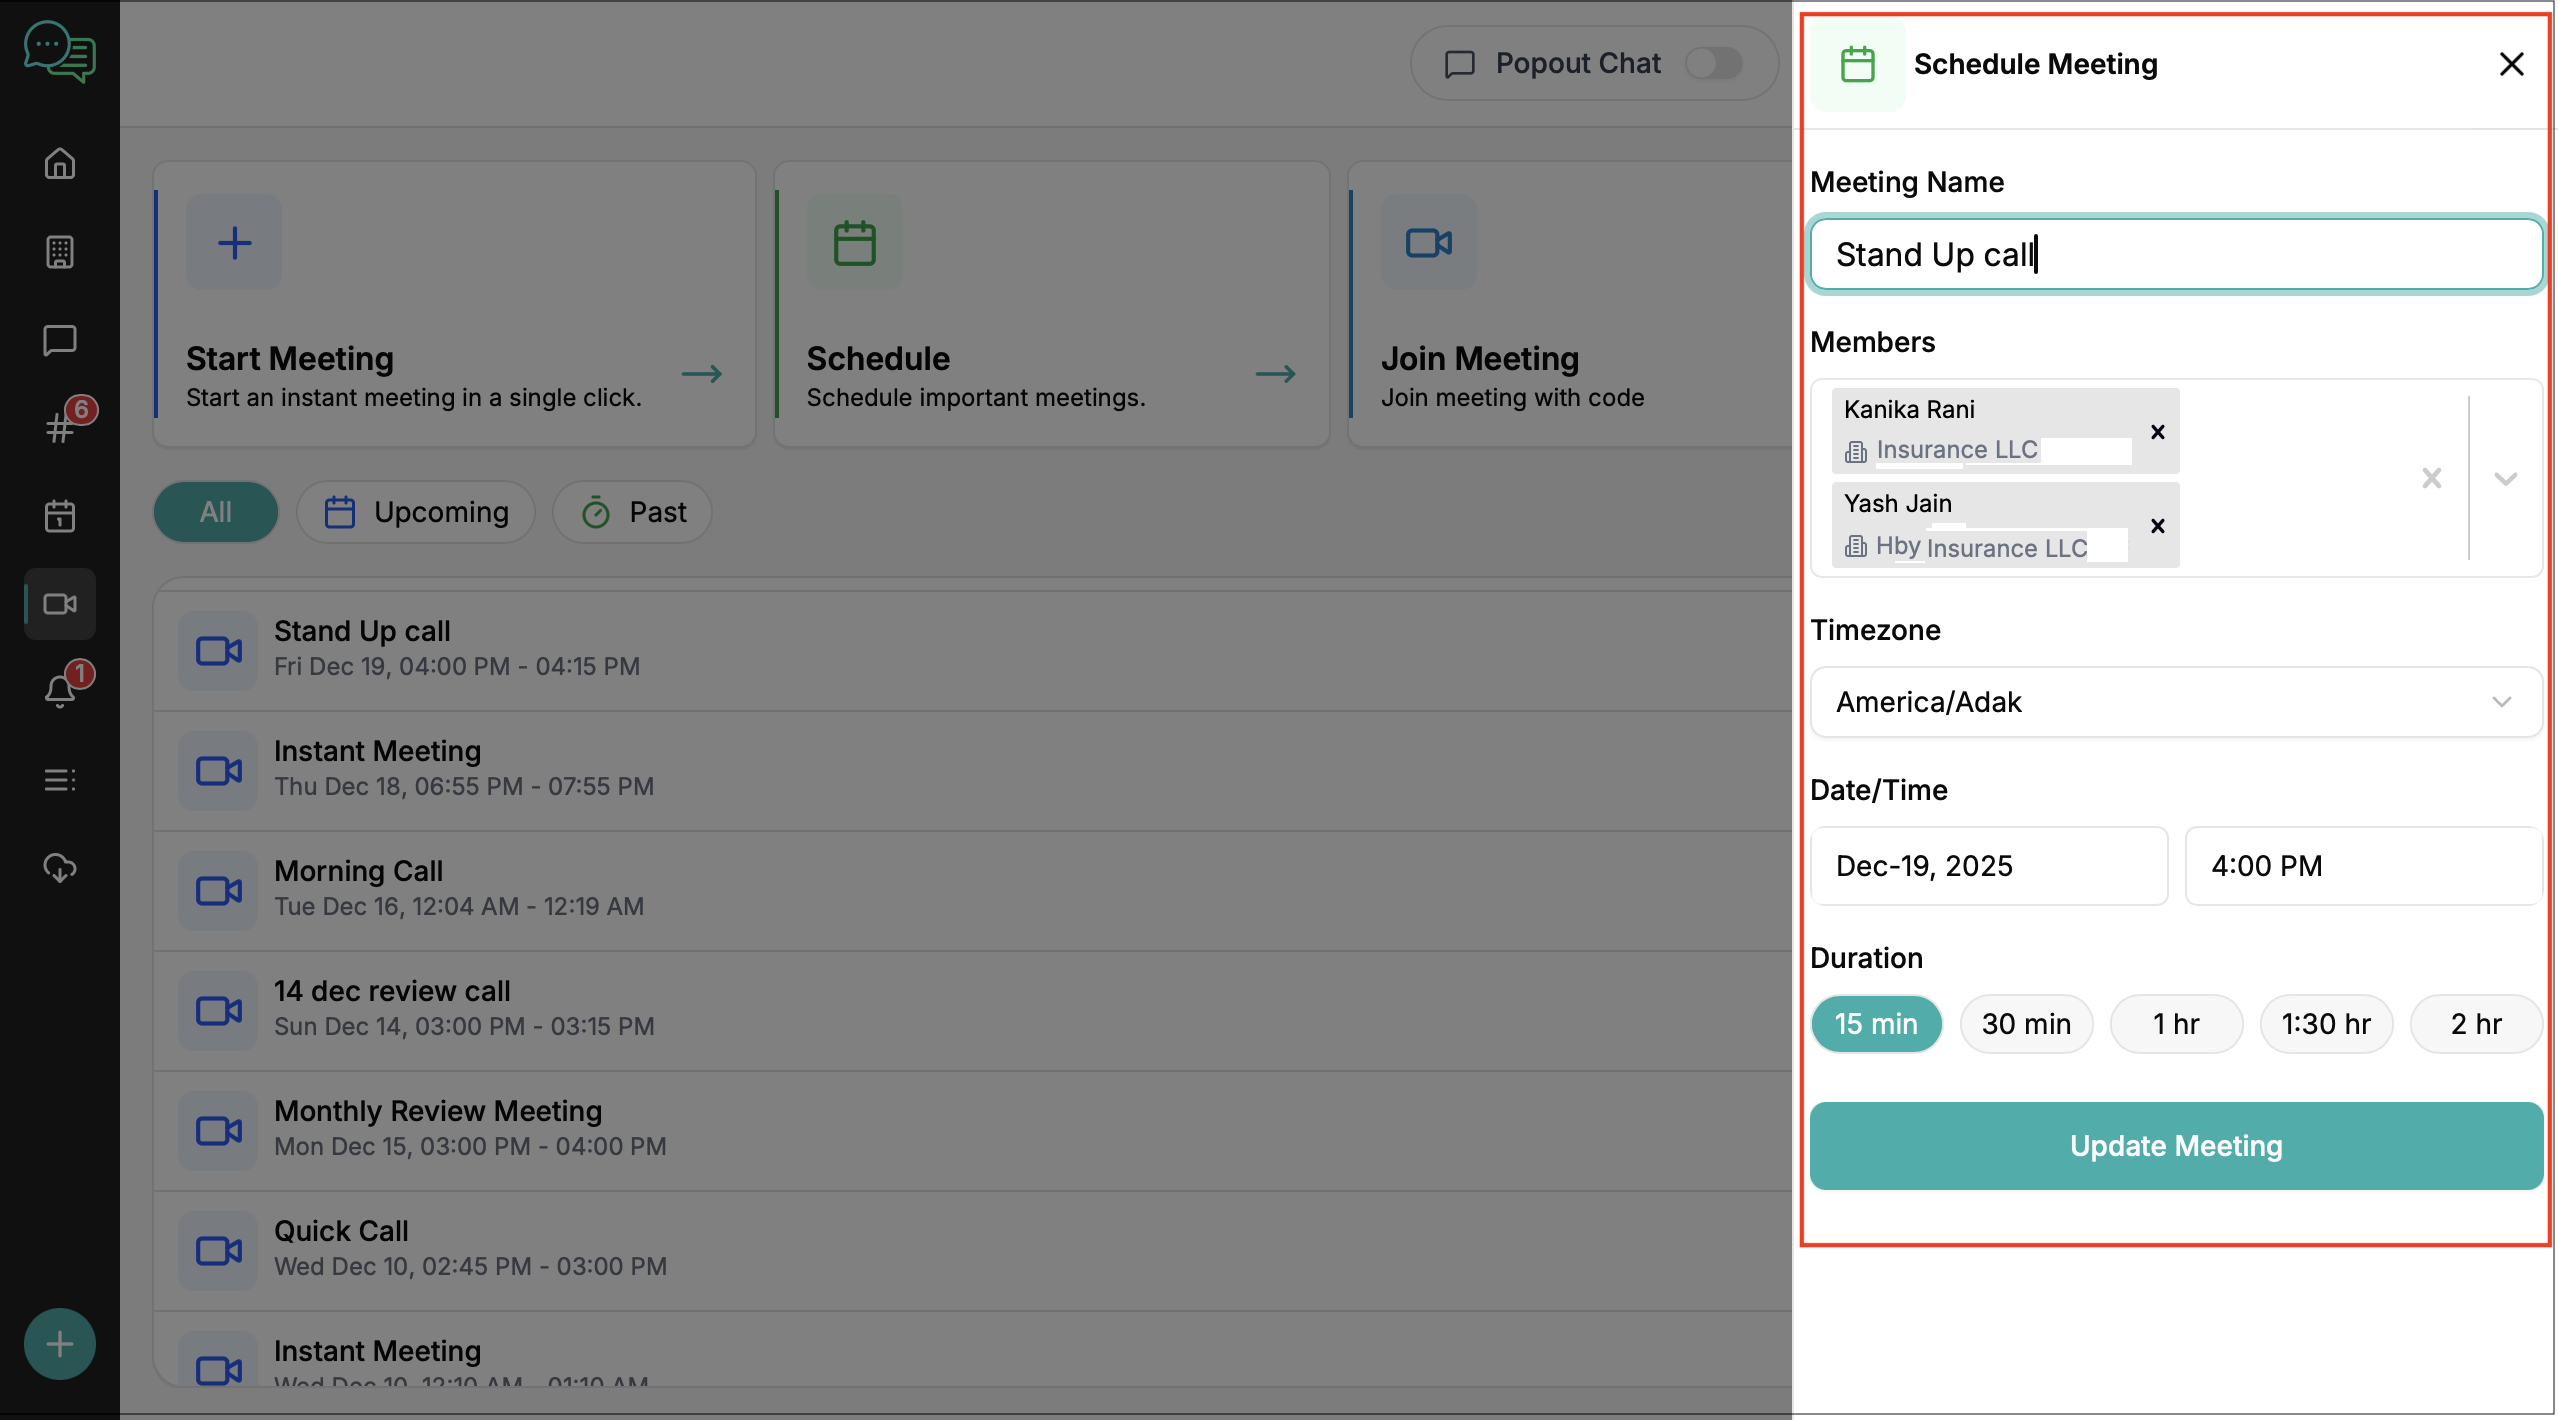Open channels hashtag icon with badge
Screen dimensions: 2558x1420
tap(60, 428)
